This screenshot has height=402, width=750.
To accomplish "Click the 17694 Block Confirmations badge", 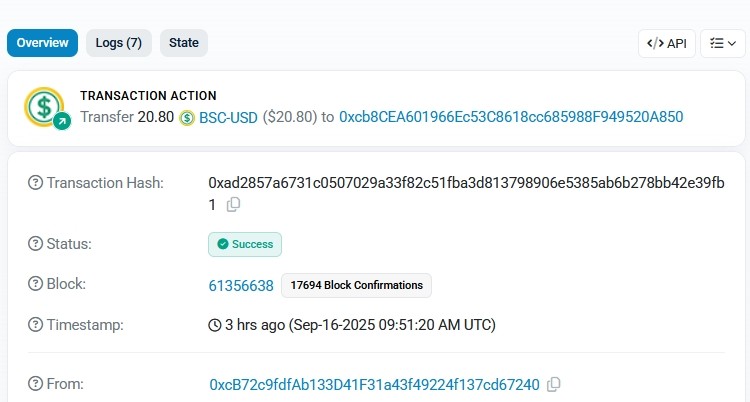I will point(356,285).
